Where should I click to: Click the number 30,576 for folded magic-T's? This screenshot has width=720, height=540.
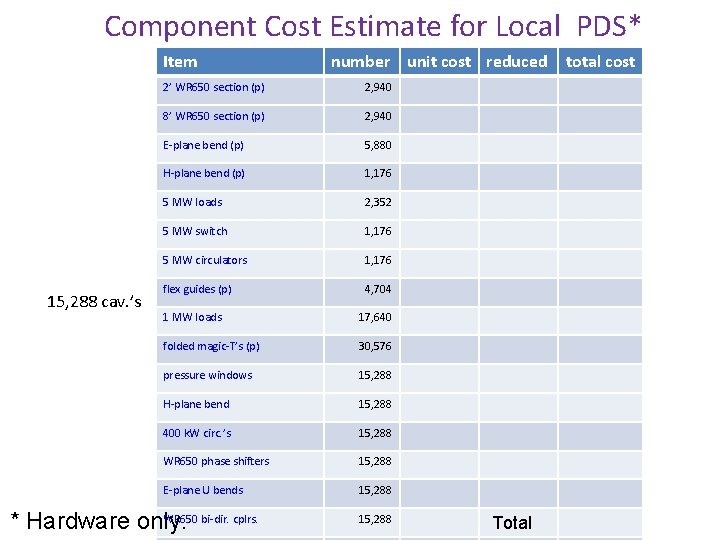point(375,346)
